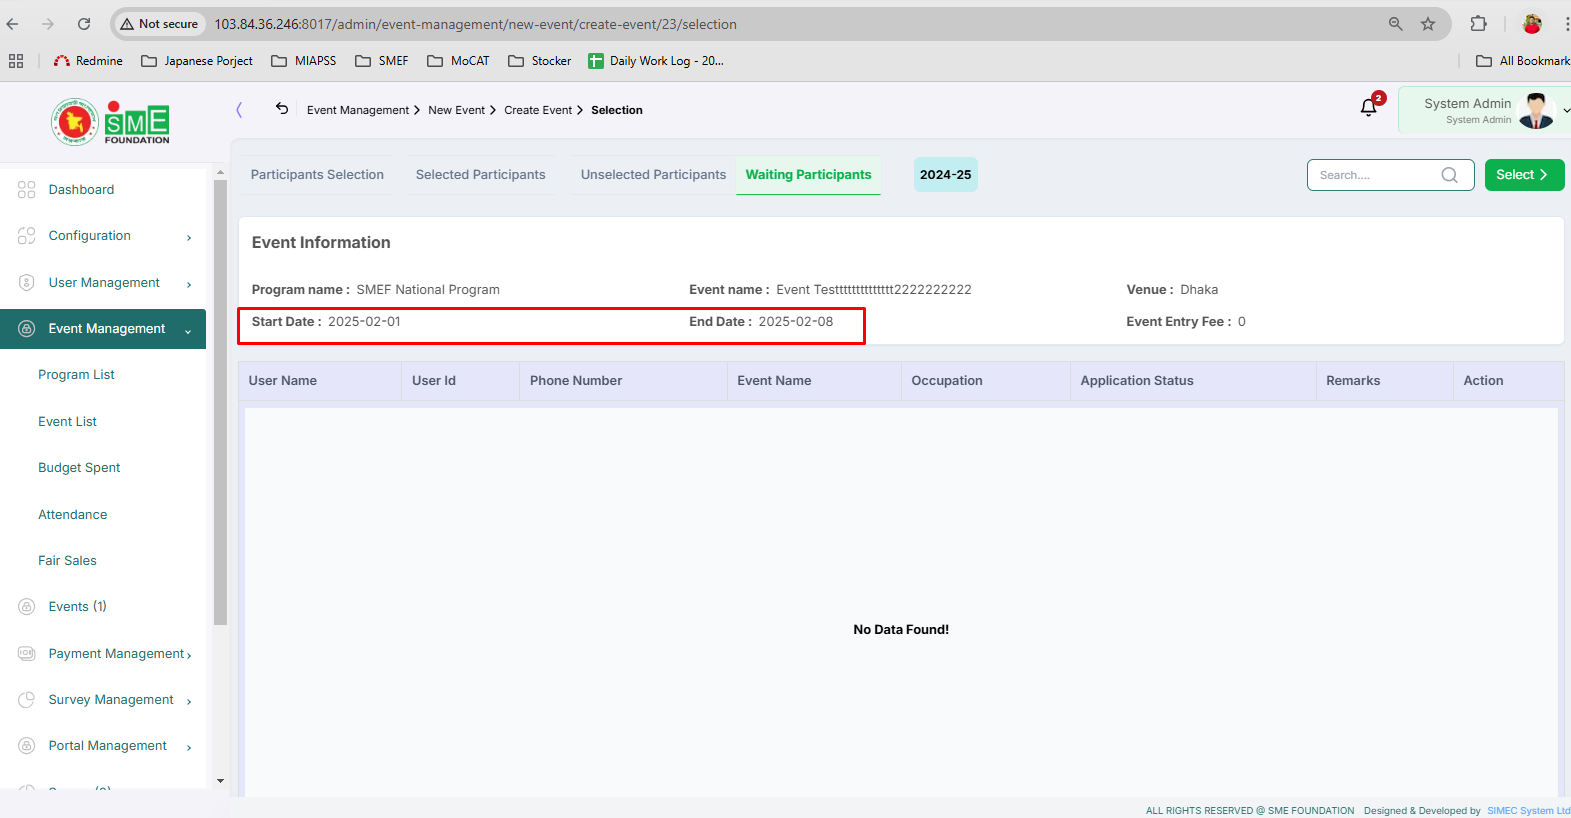Collapse the Event Management menu arrow

click(188, 331)
